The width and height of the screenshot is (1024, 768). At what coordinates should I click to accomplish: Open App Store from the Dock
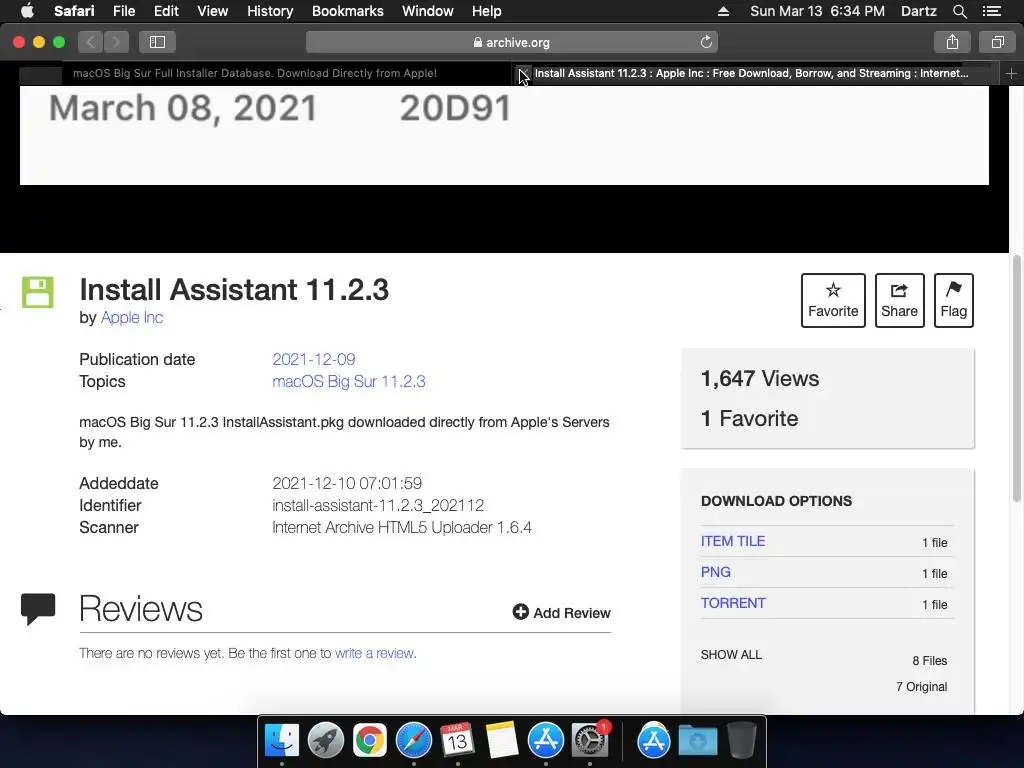coord(545,741)
